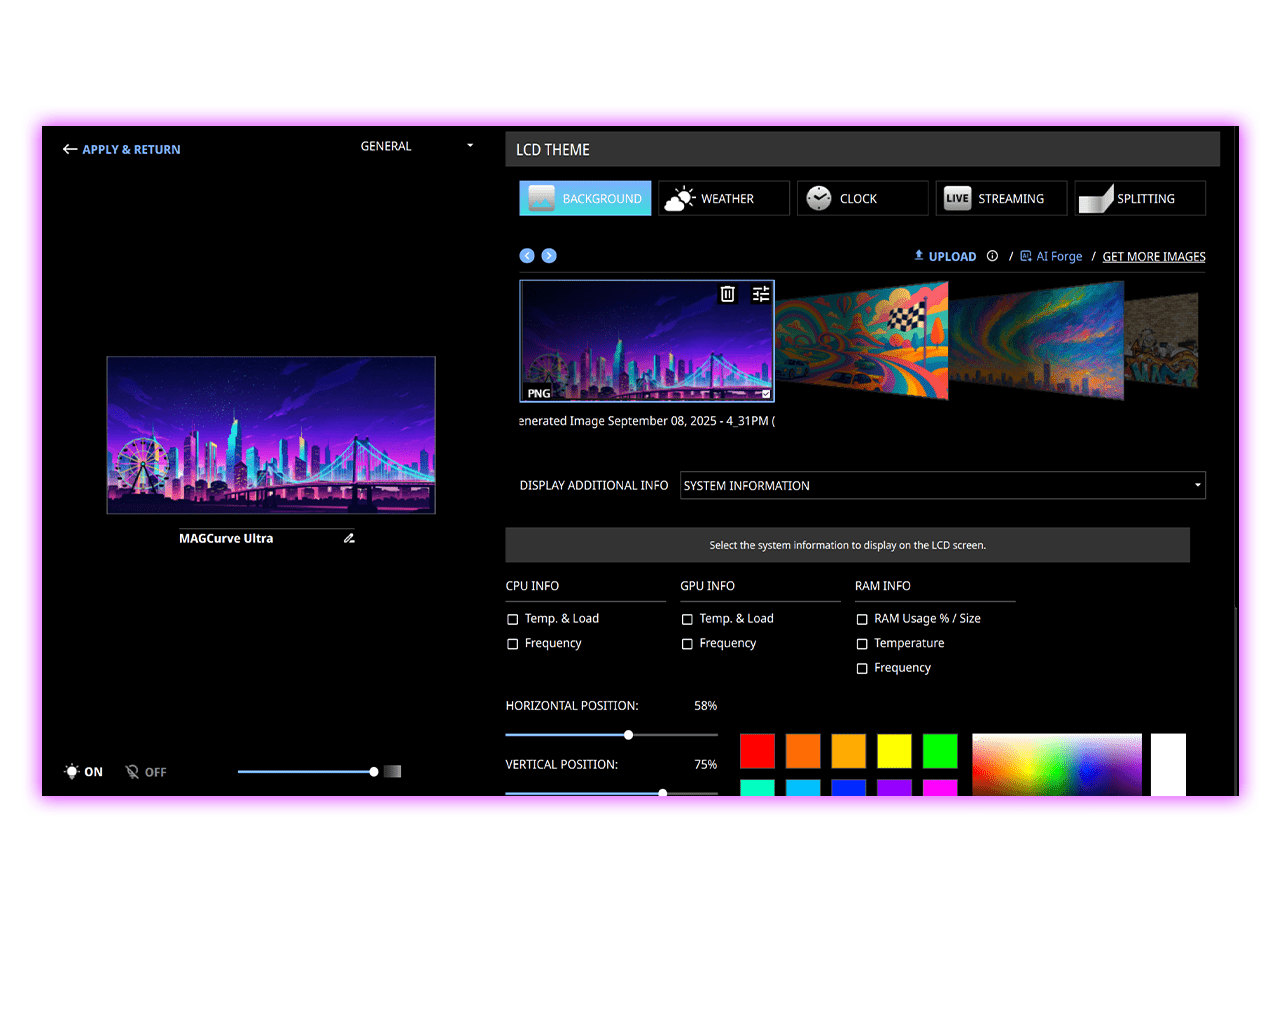Click the GET MORE IMAGES link
The image size is (1280, 1016).
1153,257
